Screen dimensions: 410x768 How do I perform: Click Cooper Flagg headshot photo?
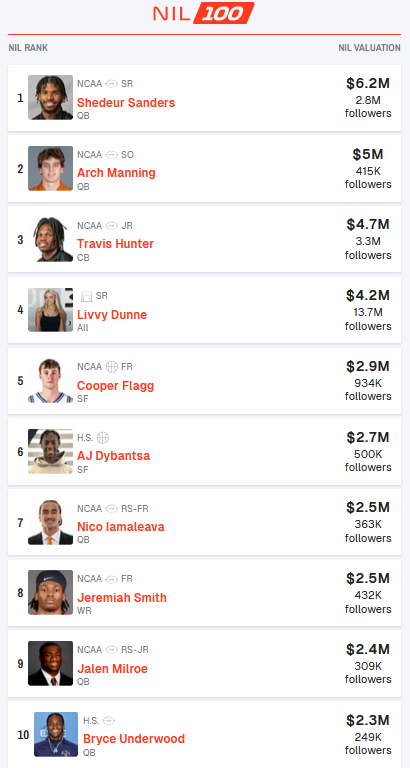click(50, 381)
